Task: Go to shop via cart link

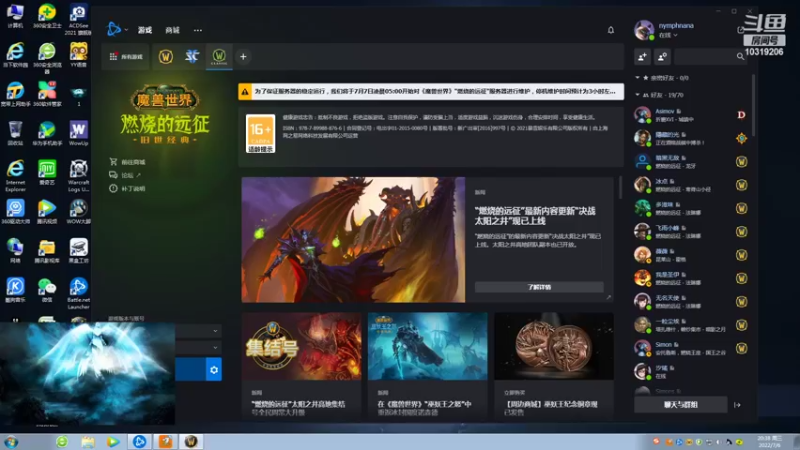Action: (x=127, y=162)
